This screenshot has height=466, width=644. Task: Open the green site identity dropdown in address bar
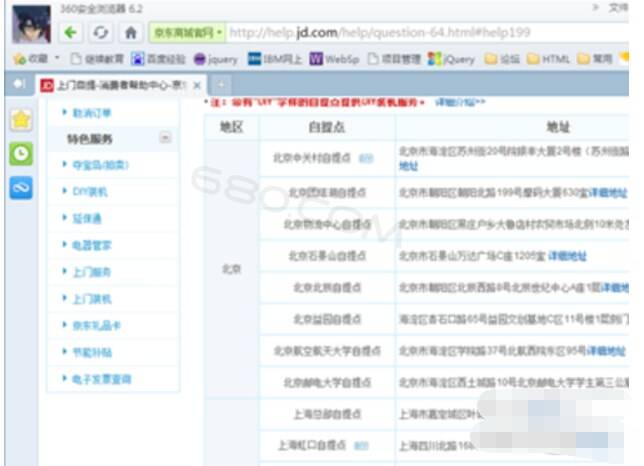click(188, 32)
